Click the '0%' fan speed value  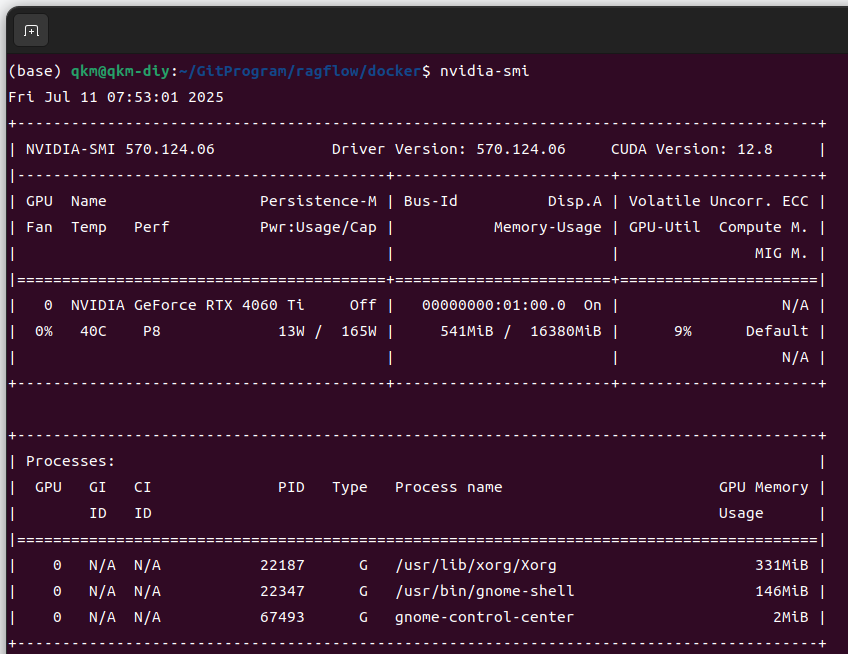point(44,332)
